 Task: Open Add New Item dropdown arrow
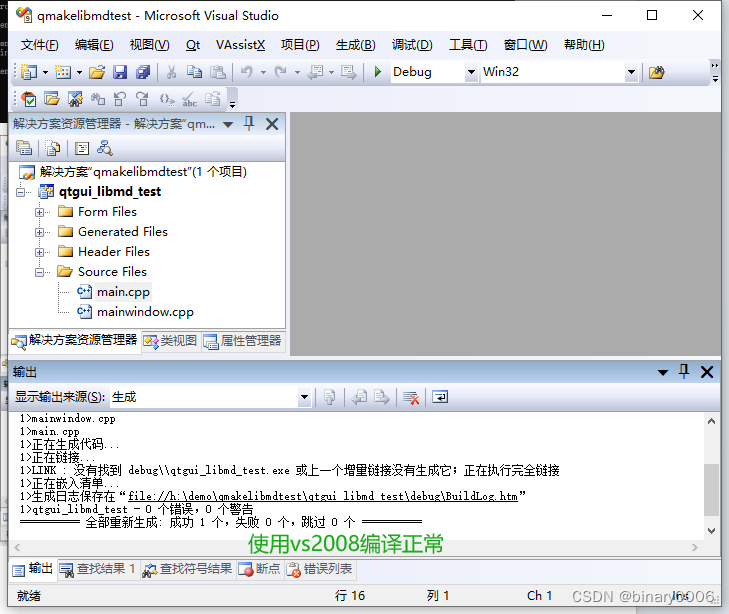pos(80,73)
